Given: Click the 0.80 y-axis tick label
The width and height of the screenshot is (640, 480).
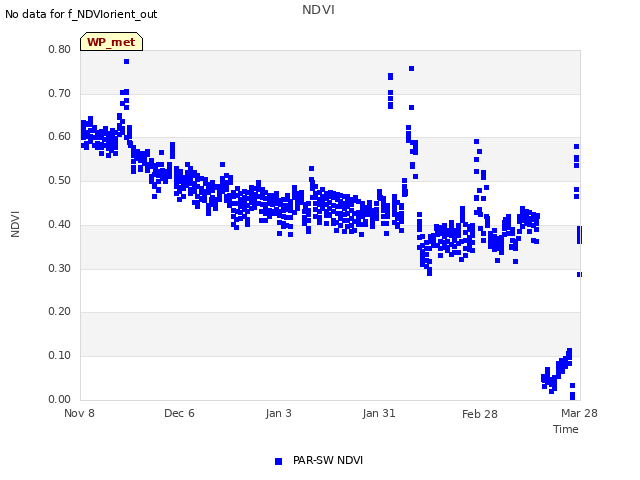Looking at the screenshot, I should [59, 49].
